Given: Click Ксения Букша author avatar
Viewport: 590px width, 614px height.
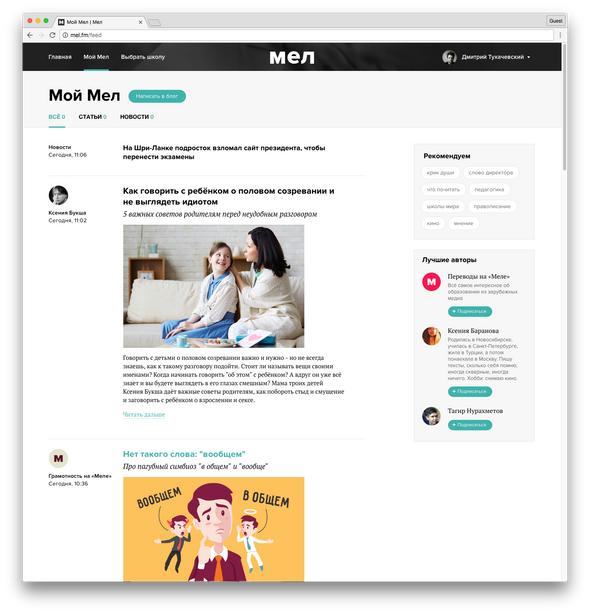Looking at the screenshot, I should (58, 195).
